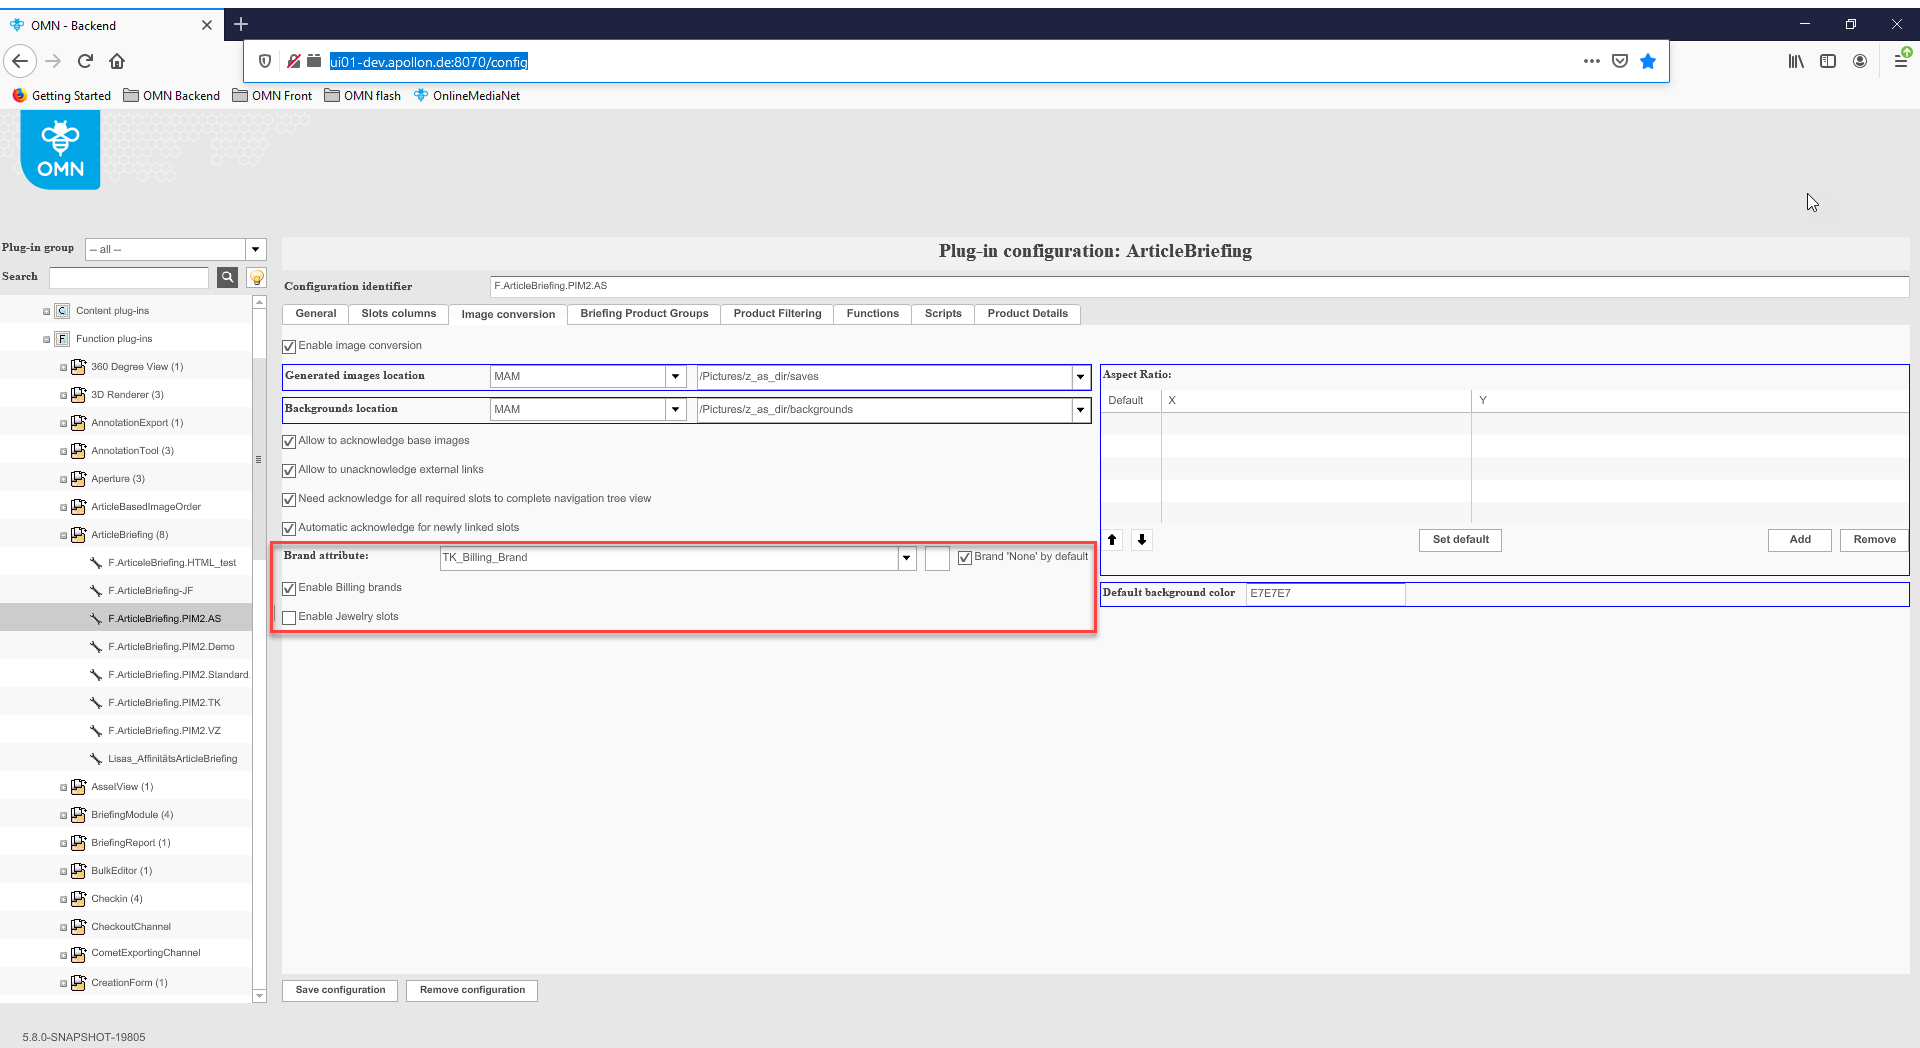Click the OMN bee logo
Screen dimensions: 1920x1048
tap(59, 148)
